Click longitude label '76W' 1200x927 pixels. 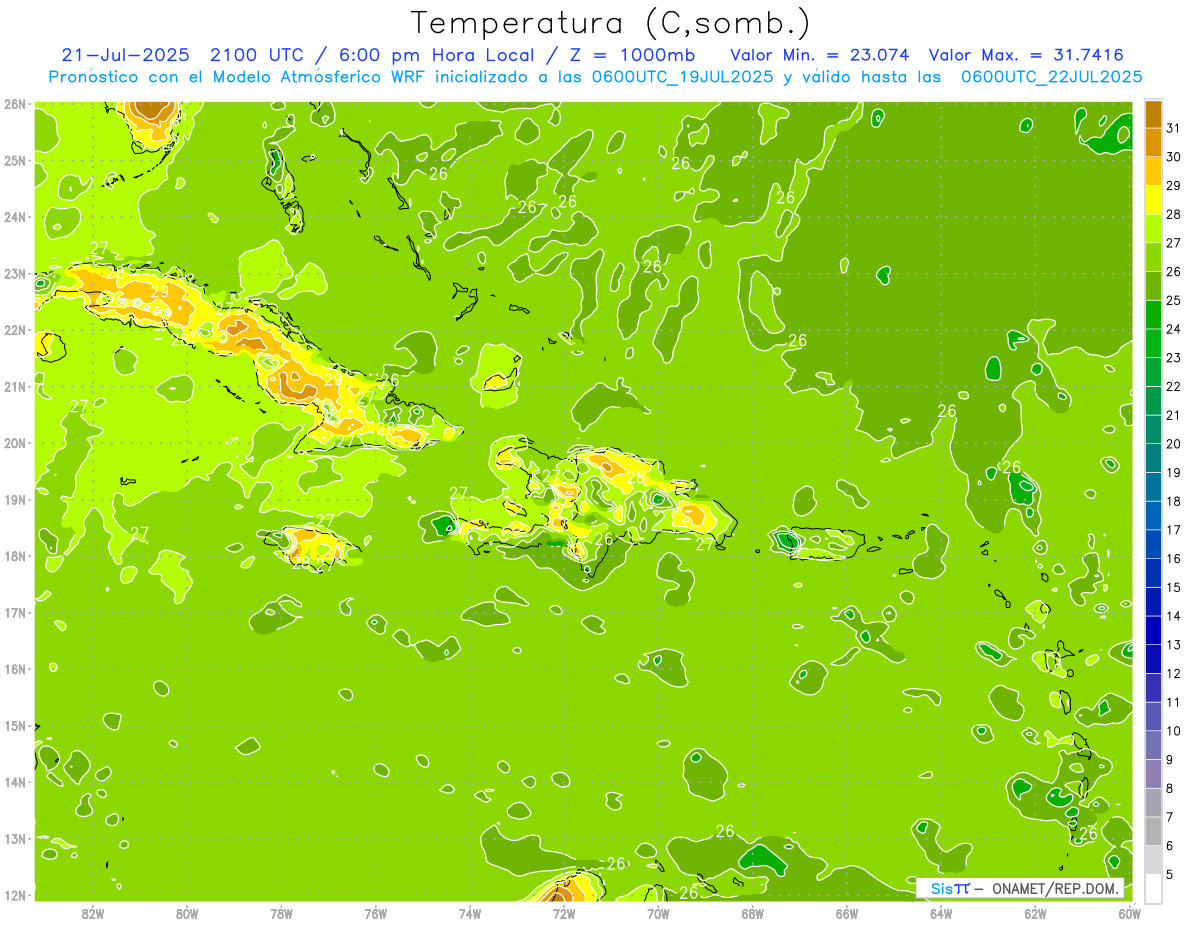(376, 913)
